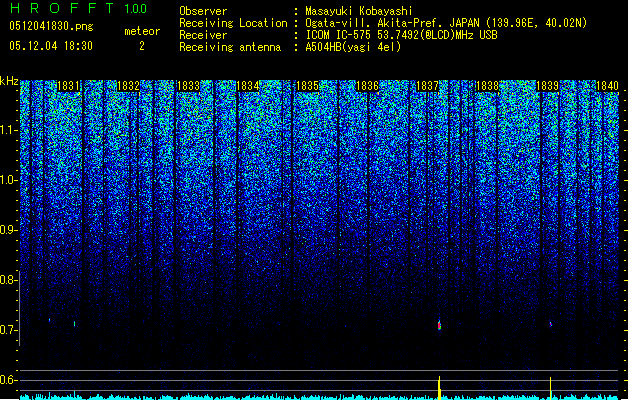Click the 1839 time marker
Viewport: 629px width, 400px height.
(x=547, y=86)
